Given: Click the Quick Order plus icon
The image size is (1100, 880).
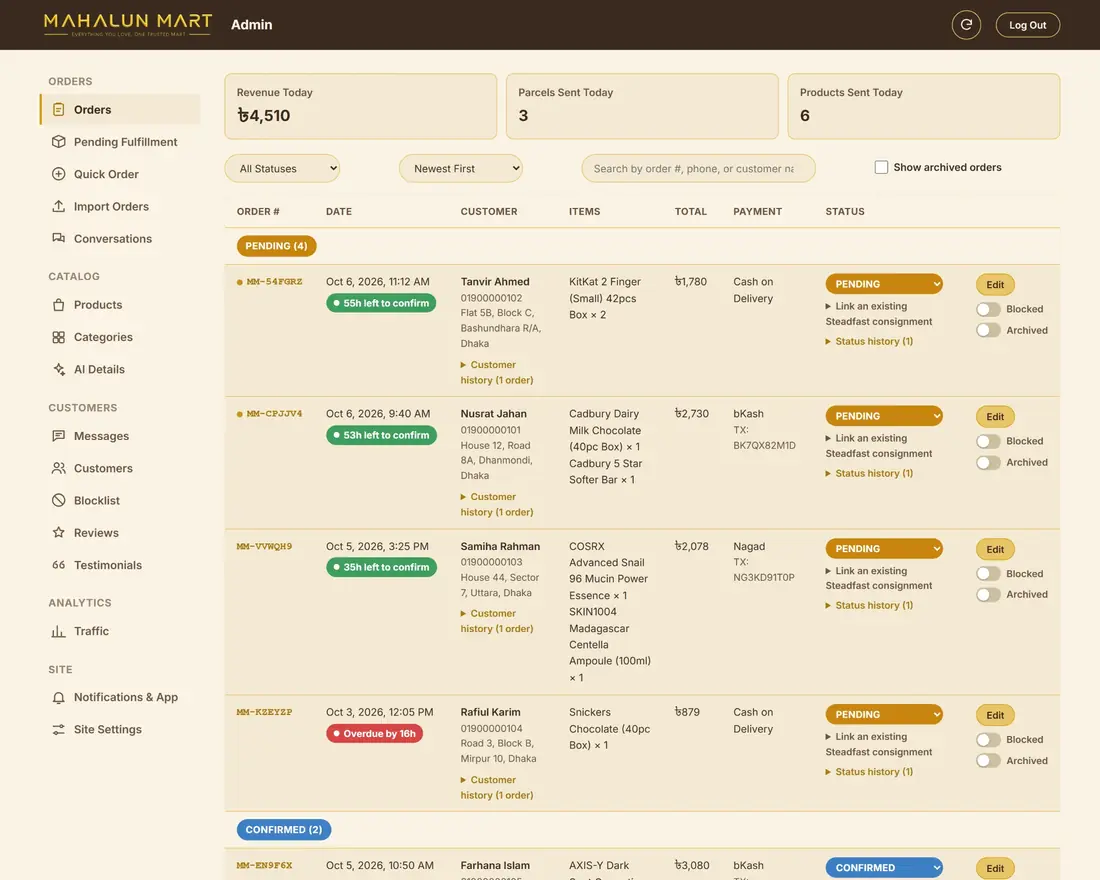Looking at the screenshot, I should 59,174.
